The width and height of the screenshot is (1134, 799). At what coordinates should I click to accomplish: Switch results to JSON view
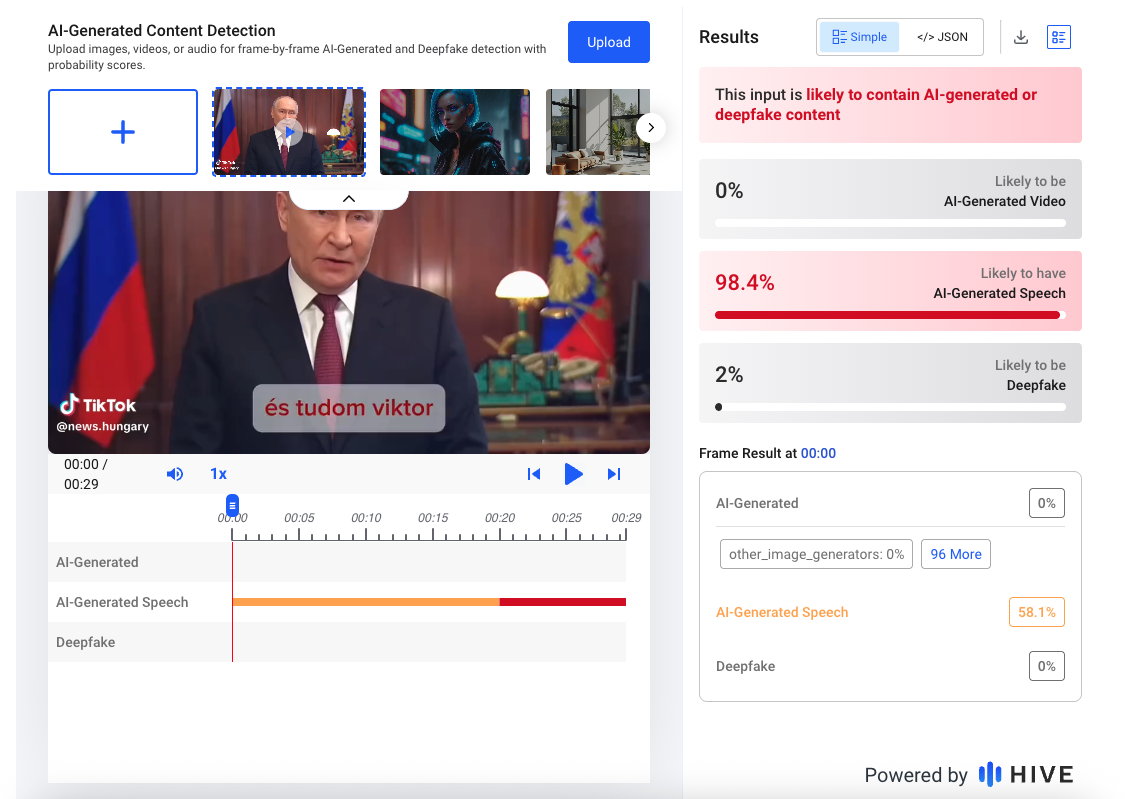[942, 37]
